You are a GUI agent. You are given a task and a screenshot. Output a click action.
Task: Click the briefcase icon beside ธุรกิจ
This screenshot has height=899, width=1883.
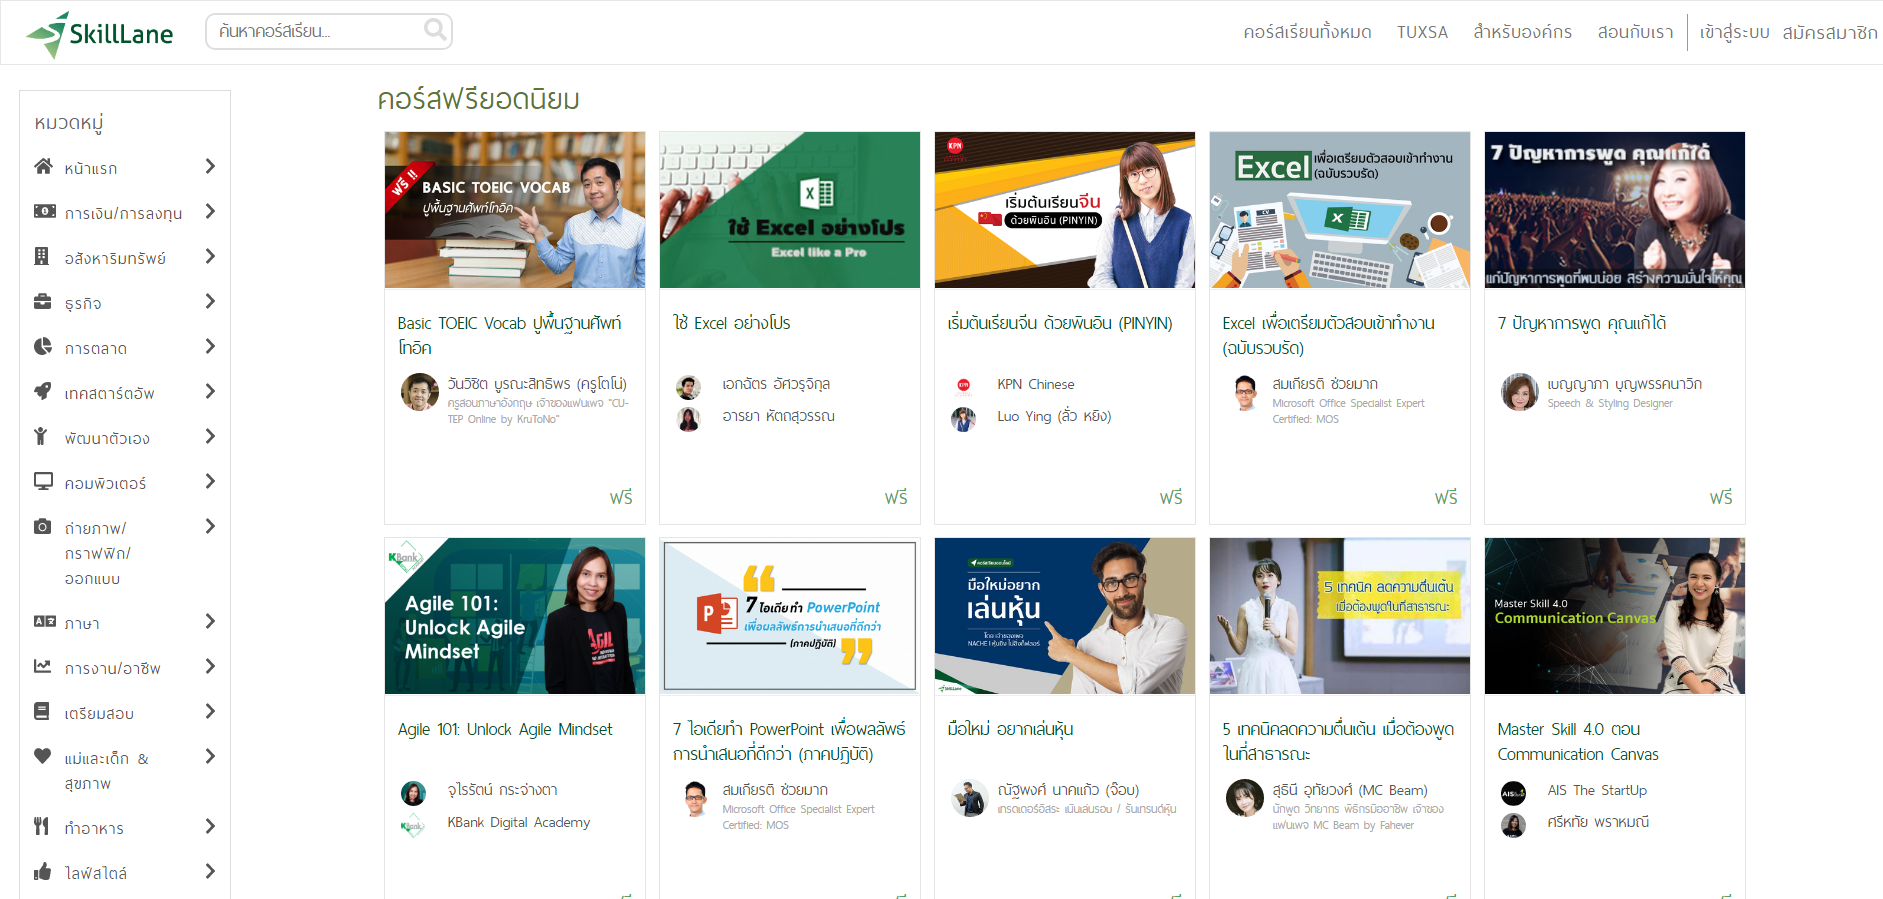(42, 301)
